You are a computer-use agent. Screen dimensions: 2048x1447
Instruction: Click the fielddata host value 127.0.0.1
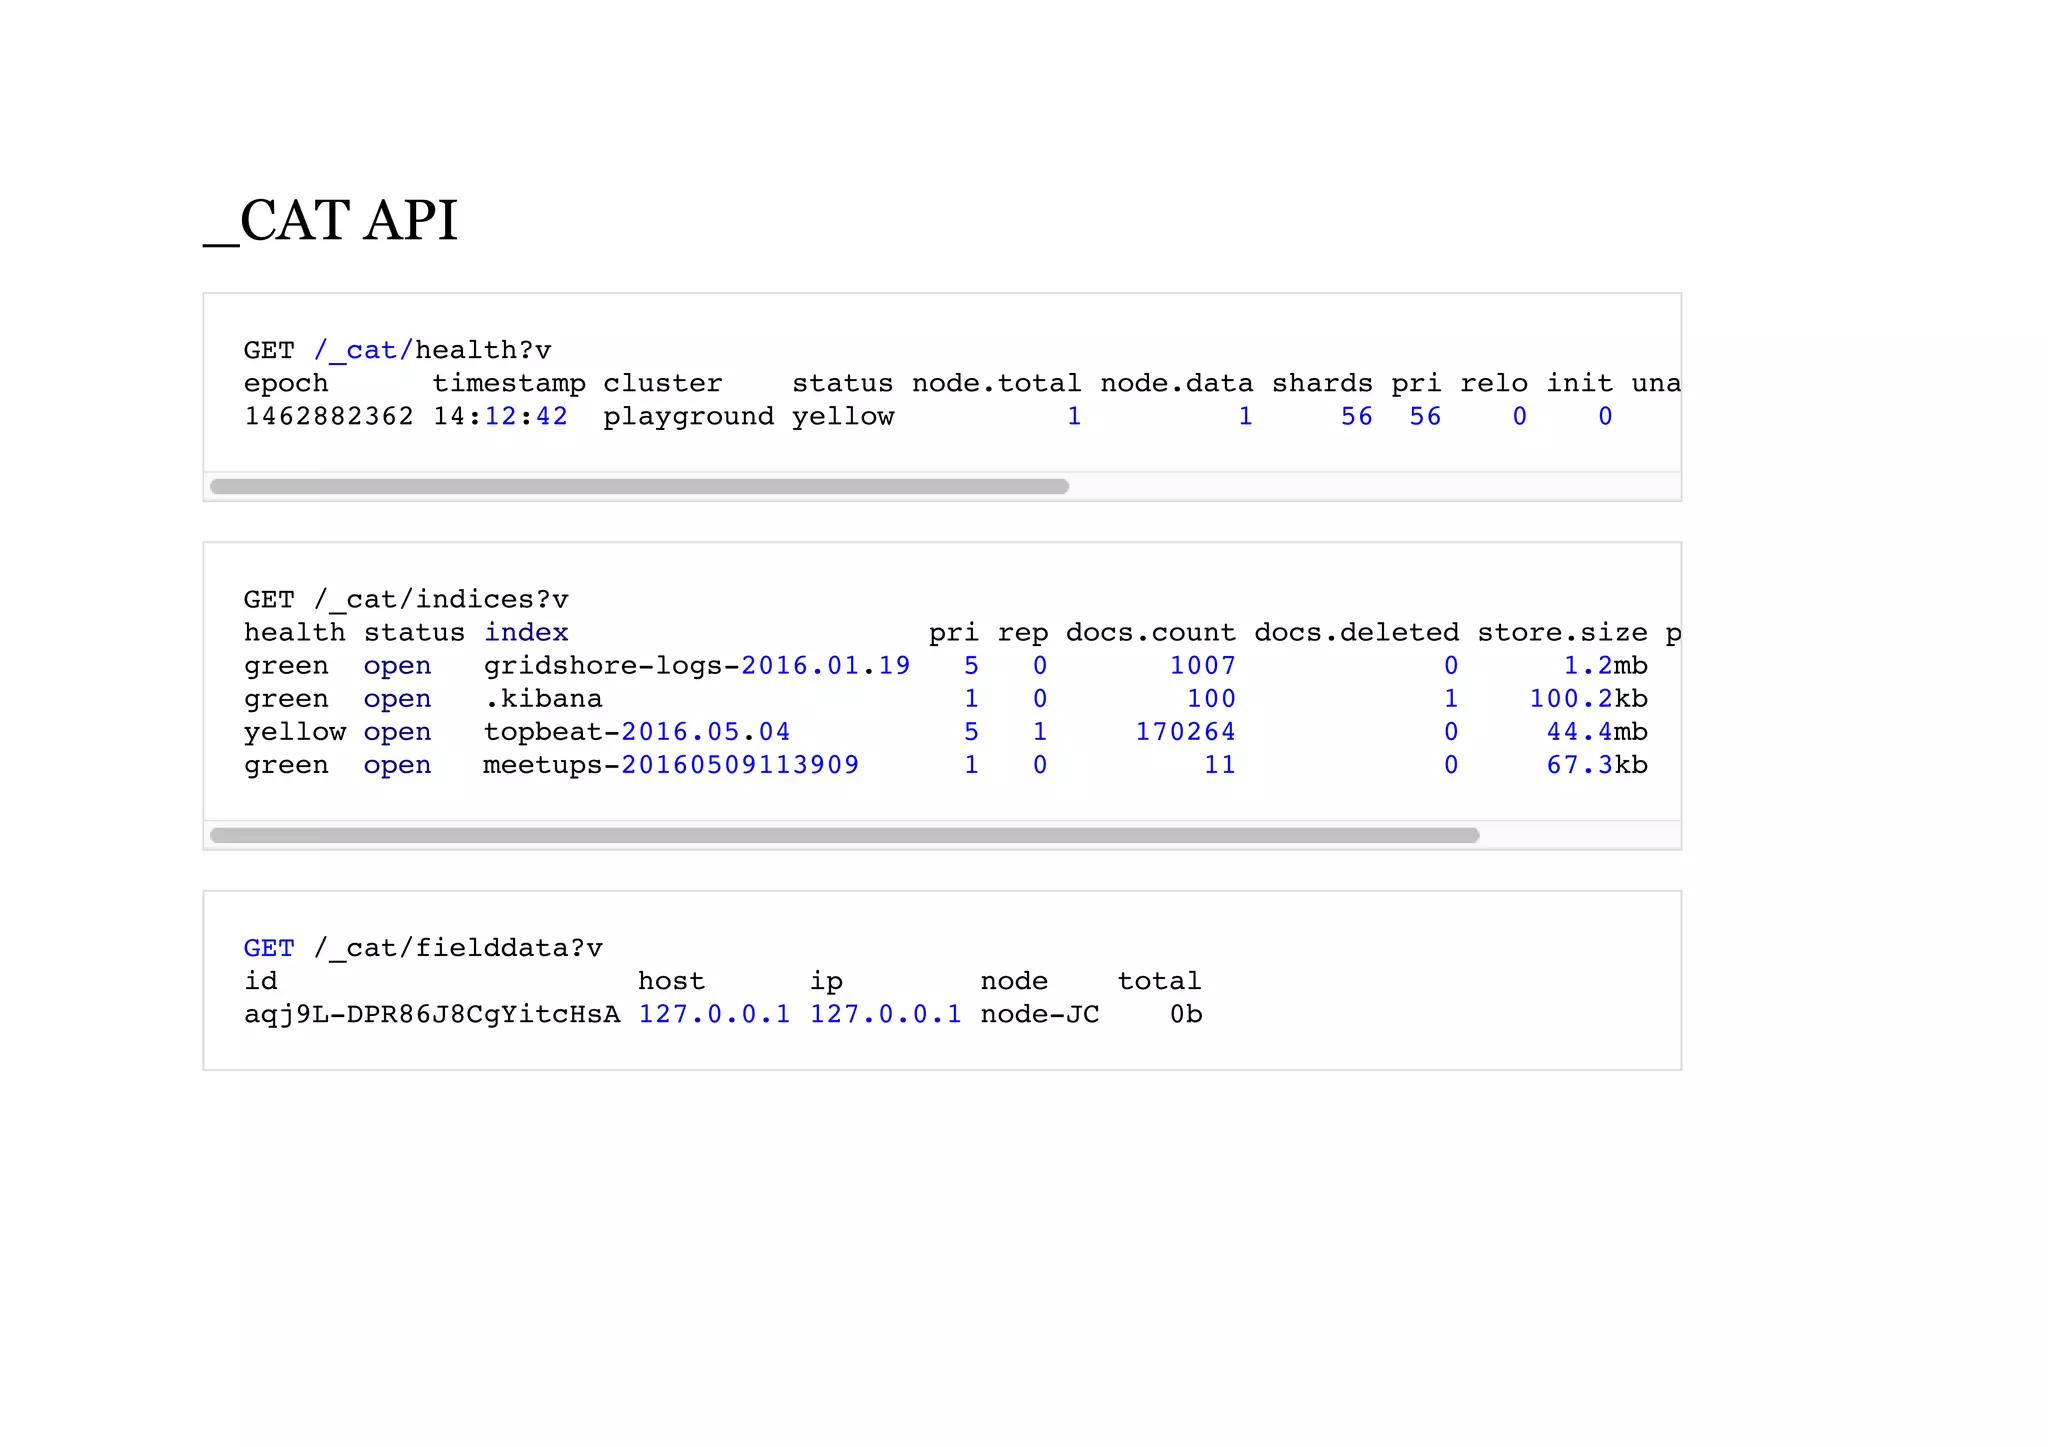714,1014
